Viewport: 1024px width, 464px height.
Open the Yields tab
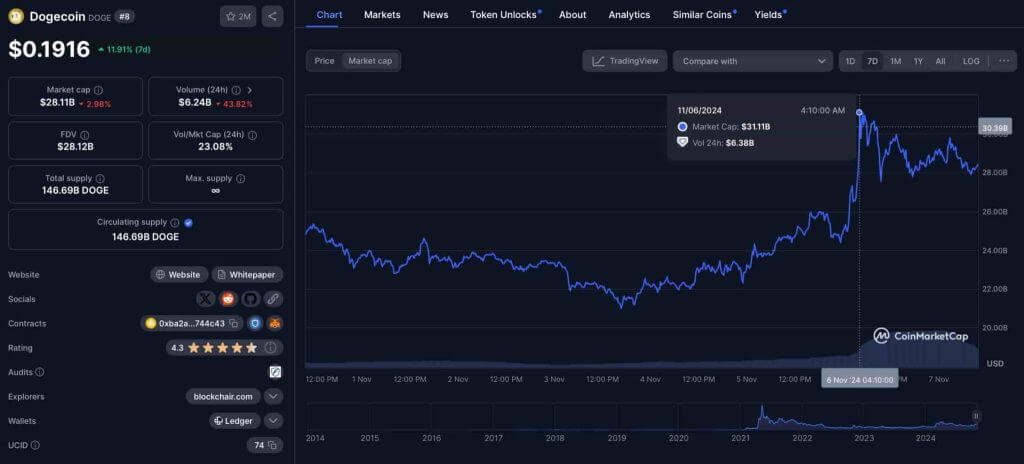click(x=768, y=14)
